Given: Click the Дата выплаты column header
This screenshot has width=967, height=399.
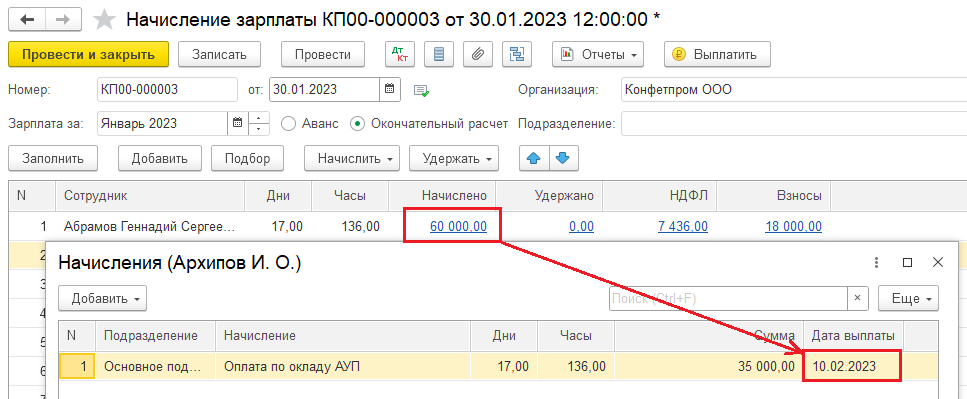Looking at the screenshot, I should pos(854,335).
